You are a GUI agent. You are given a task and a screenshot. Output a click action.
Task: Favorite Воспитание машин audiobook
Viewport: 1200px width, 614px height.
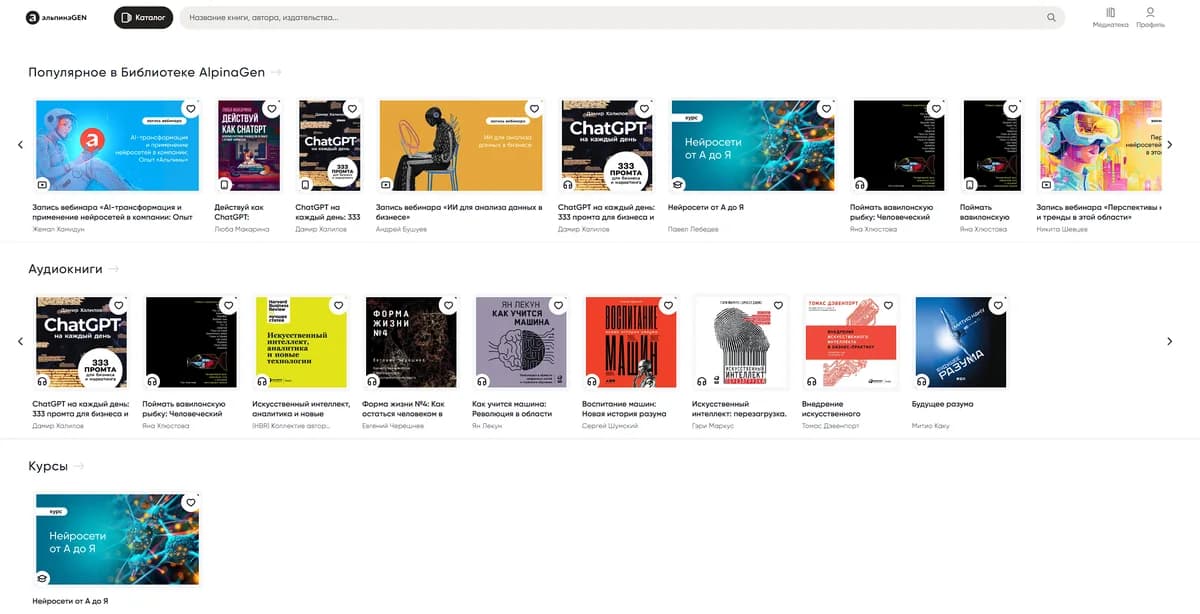click(x=668, y=305)
